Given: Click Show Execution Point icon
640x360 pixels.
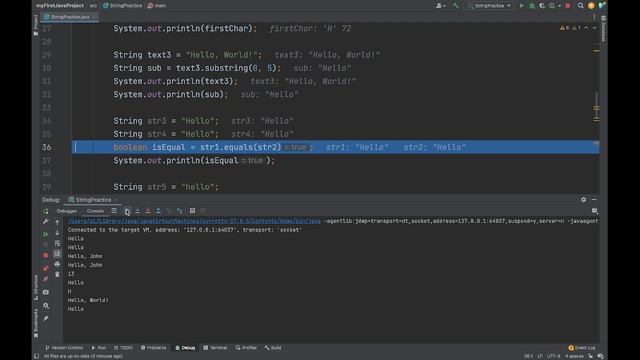Looking at the screenshot, I should [114, 211].
